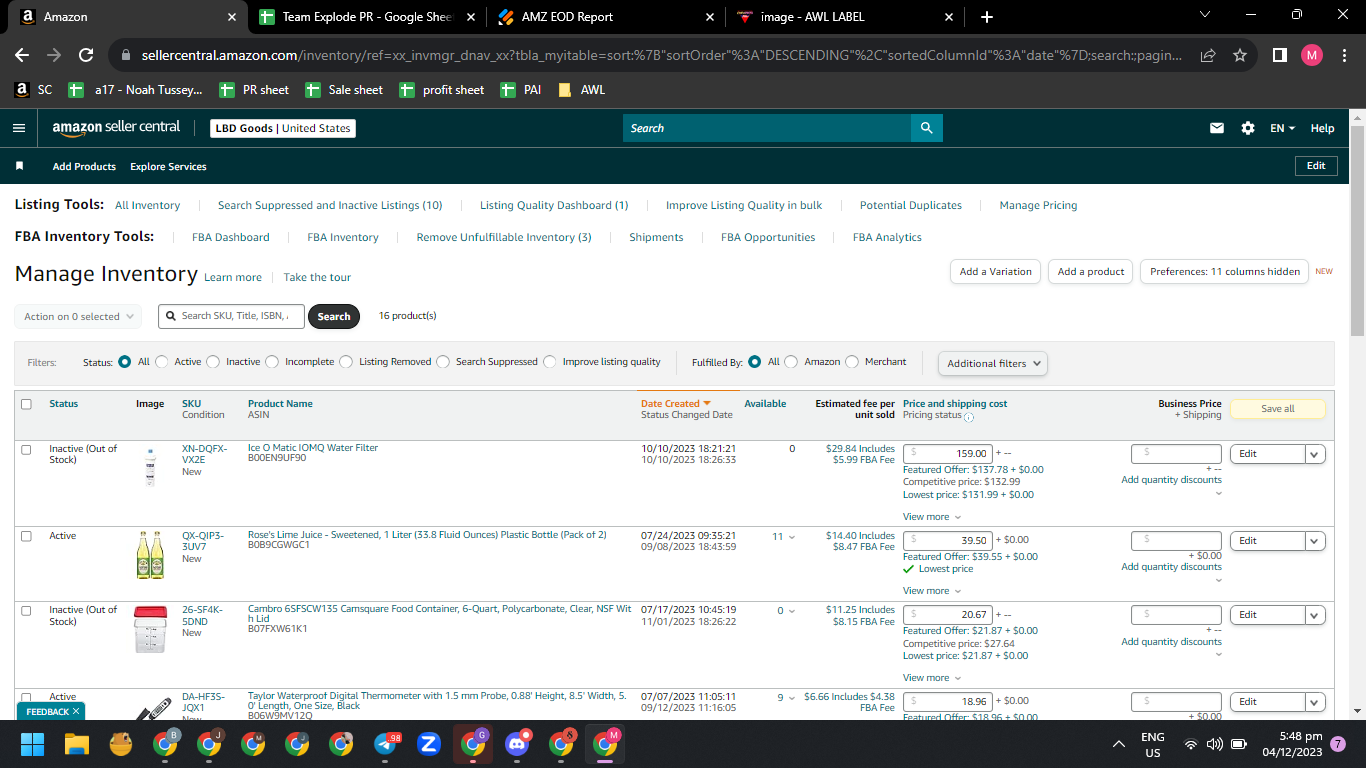
Task: Click the Rose's Lime Juice product image
Action: (x=150, y=555)
